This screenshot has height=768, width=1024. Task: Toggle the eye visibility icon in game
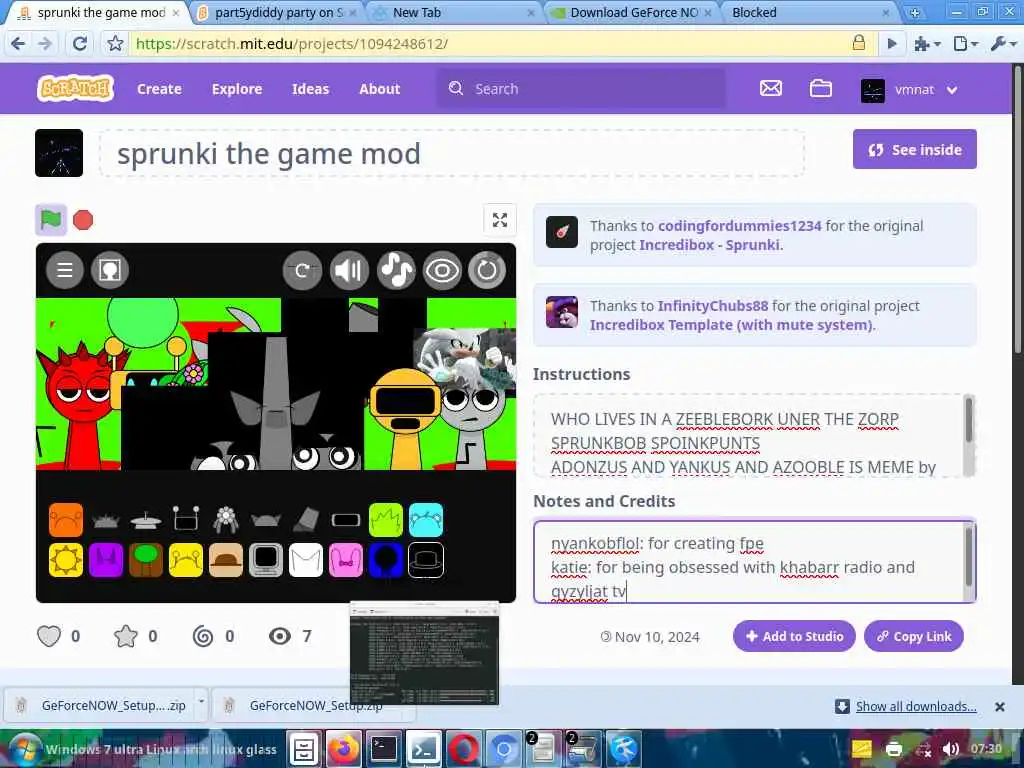pyautogui.click(x=442, y=270)
